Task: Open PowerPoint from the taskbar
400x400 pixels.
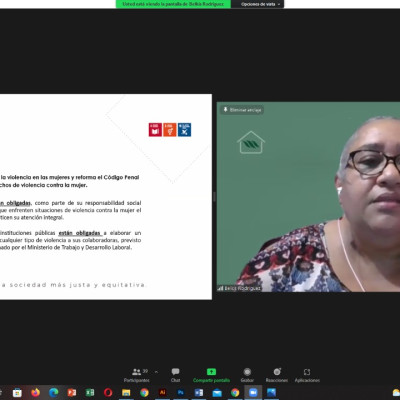Action: click(x=72, y=393)
